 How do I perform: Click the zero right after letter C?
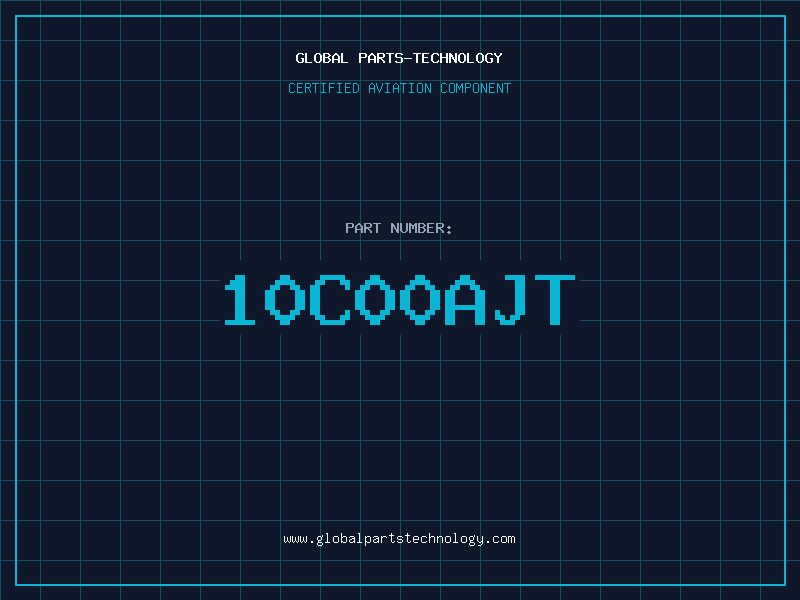[x=375, y=300]
